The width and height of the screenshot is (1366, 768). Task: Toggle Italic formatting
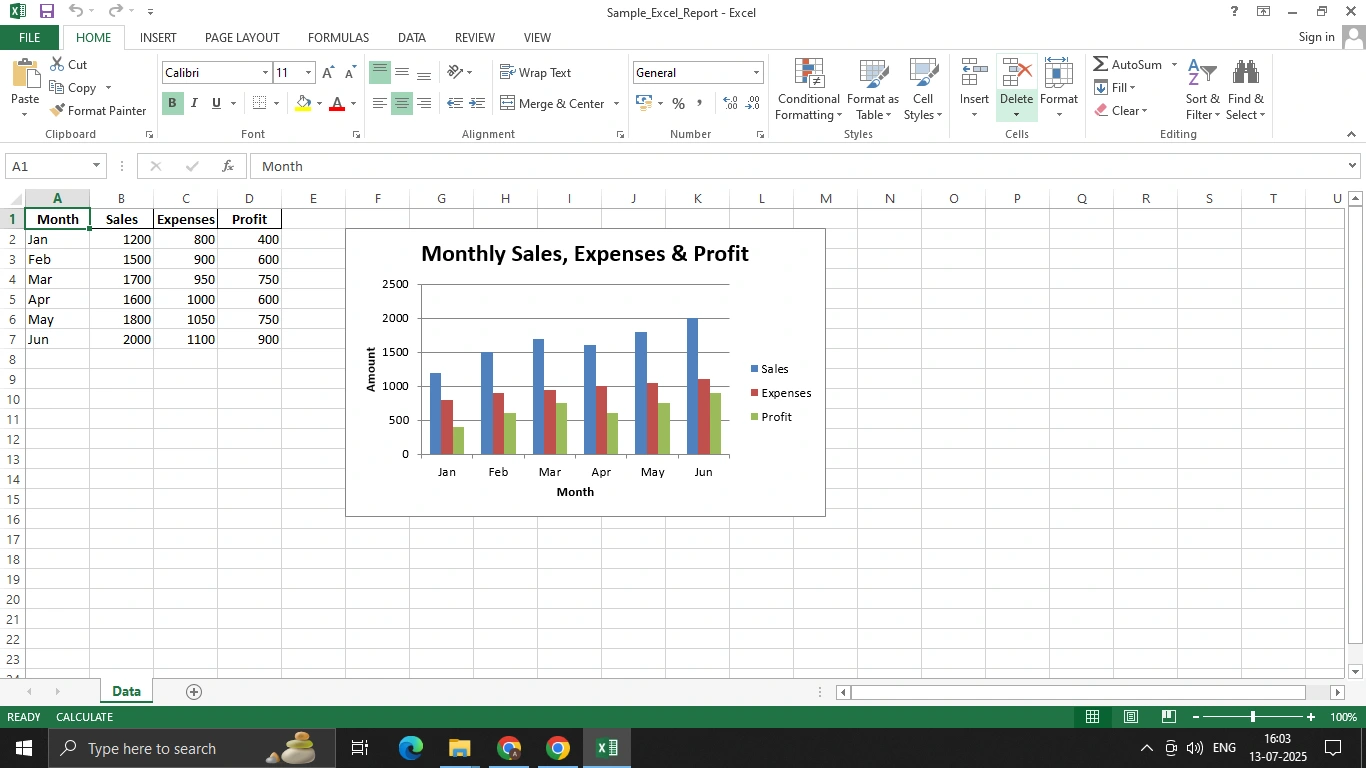point(194,104)
